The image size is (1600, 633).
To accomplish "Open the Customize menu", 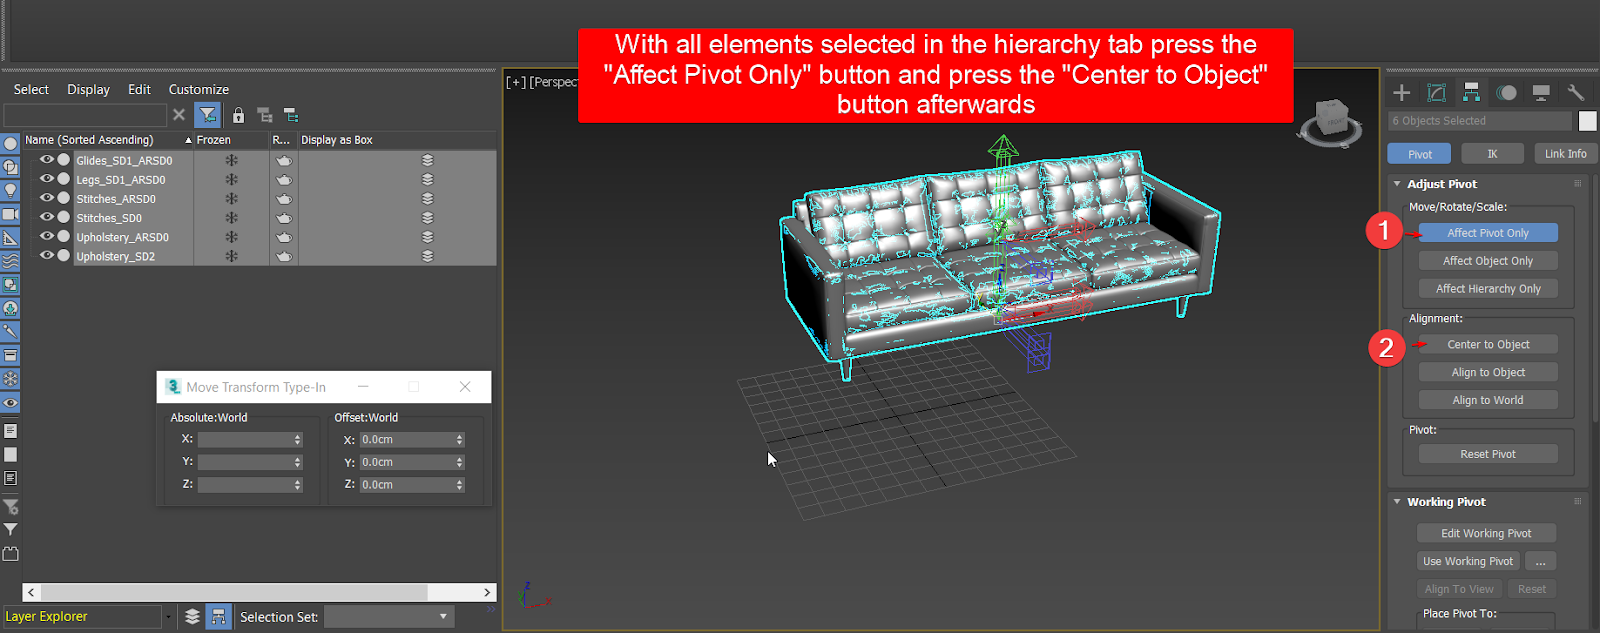I will [198, 89].
